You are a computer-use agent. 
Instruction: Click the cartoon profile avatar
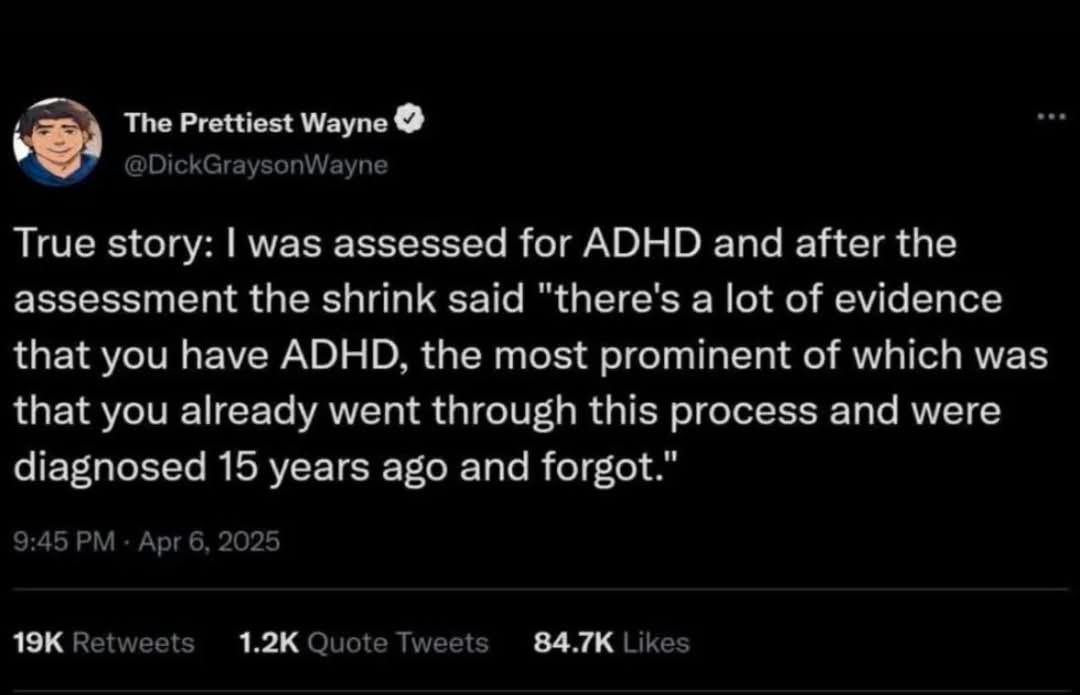point(57,141)
